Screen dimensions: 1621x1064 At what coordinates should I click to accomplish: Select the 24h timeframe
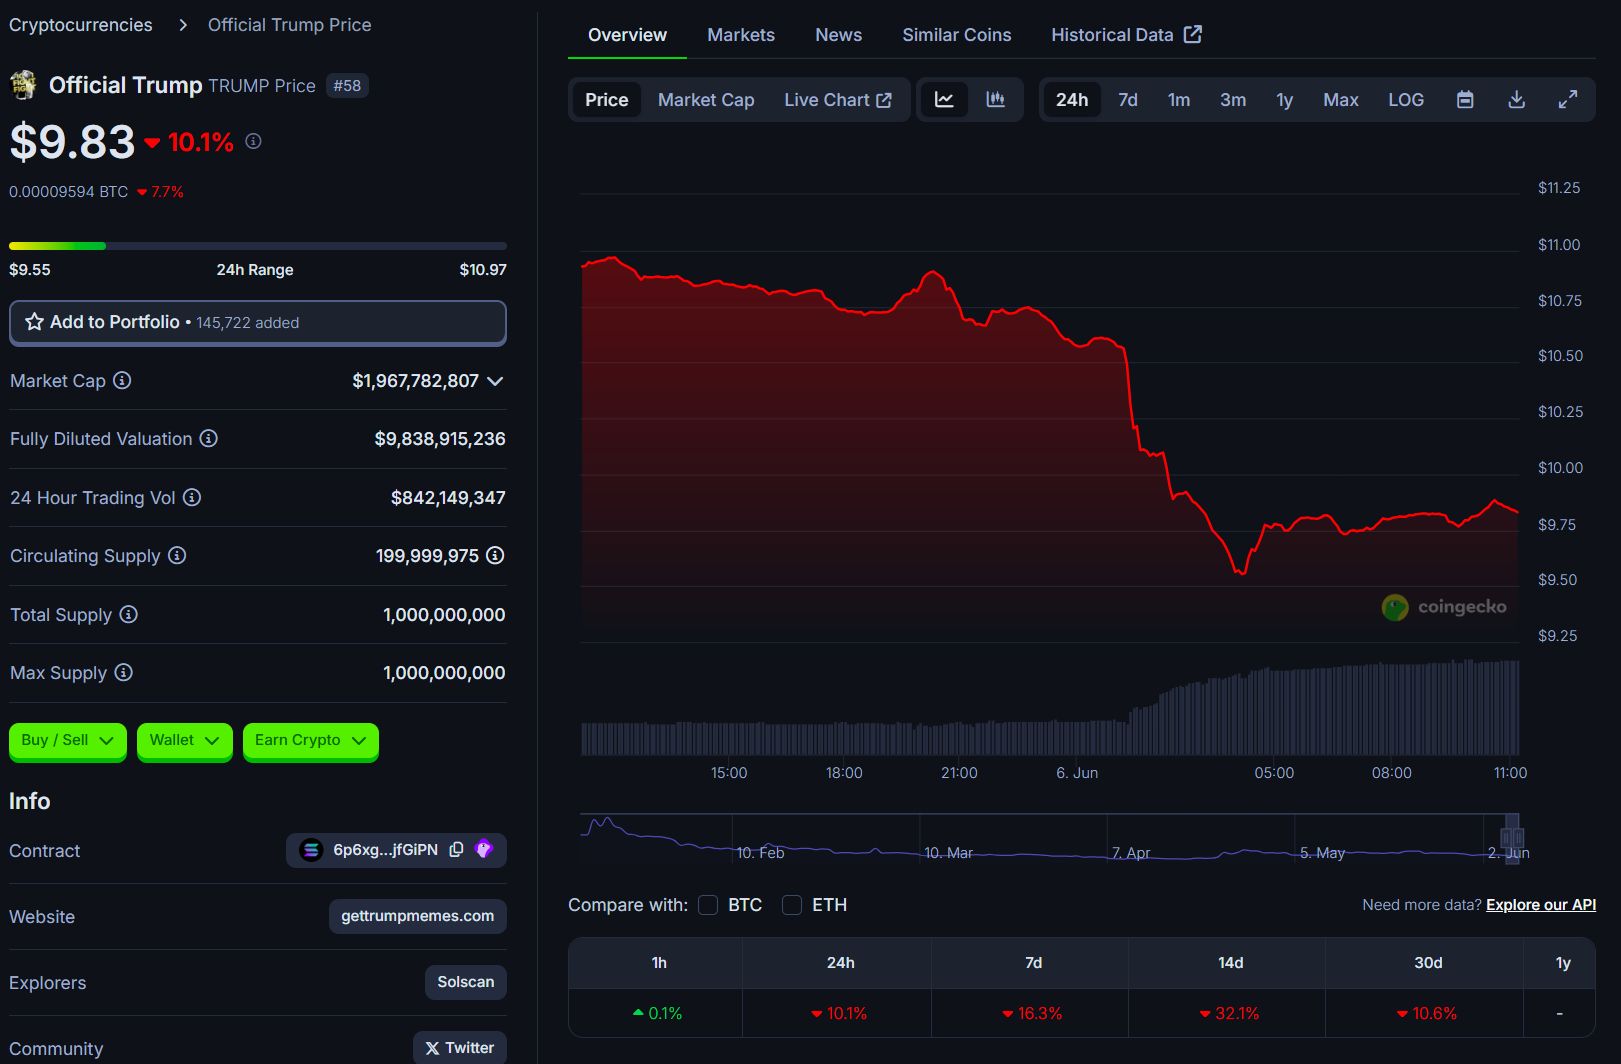1072,99
